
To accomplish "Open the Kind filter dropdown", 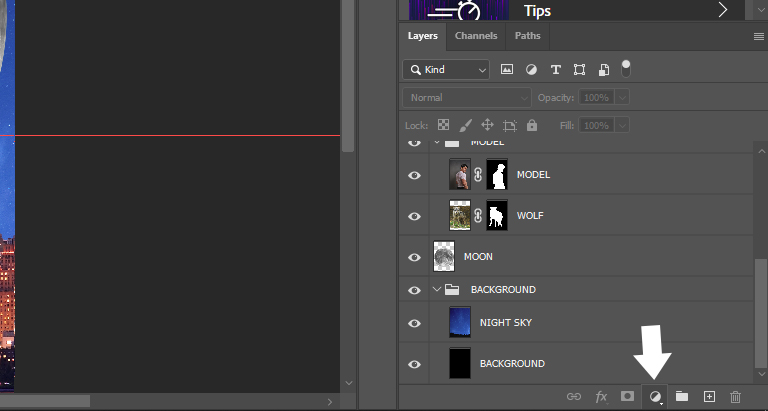I will 446,70.
